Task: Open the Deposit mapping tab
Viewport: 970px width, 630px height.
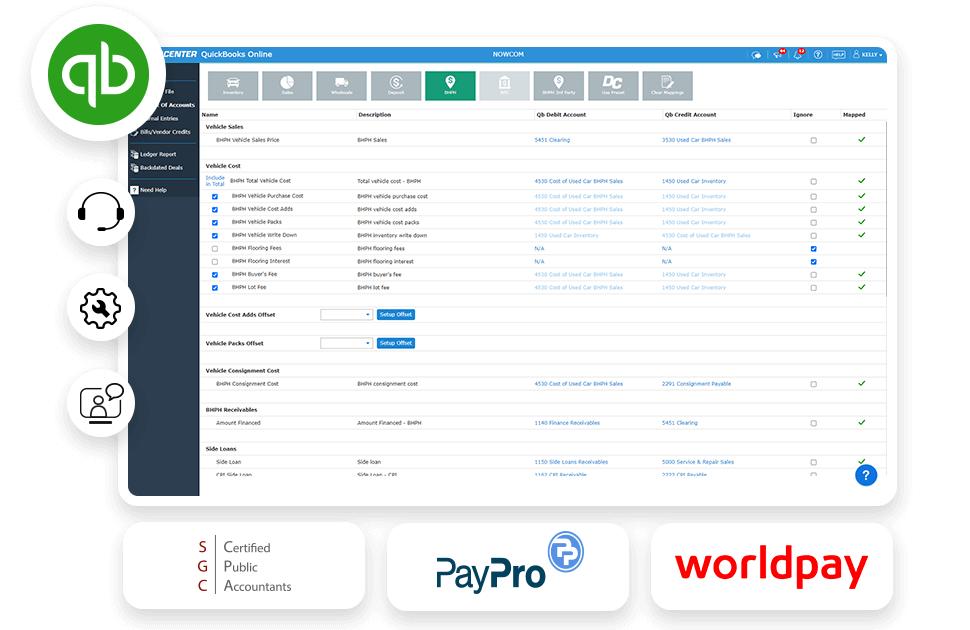Action: [x=396, y=85]
